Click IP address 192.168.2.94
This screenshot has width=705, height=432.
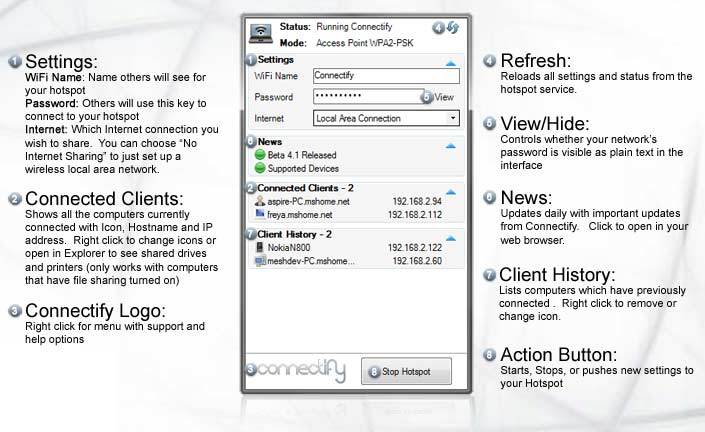click(x=417, y=201)
